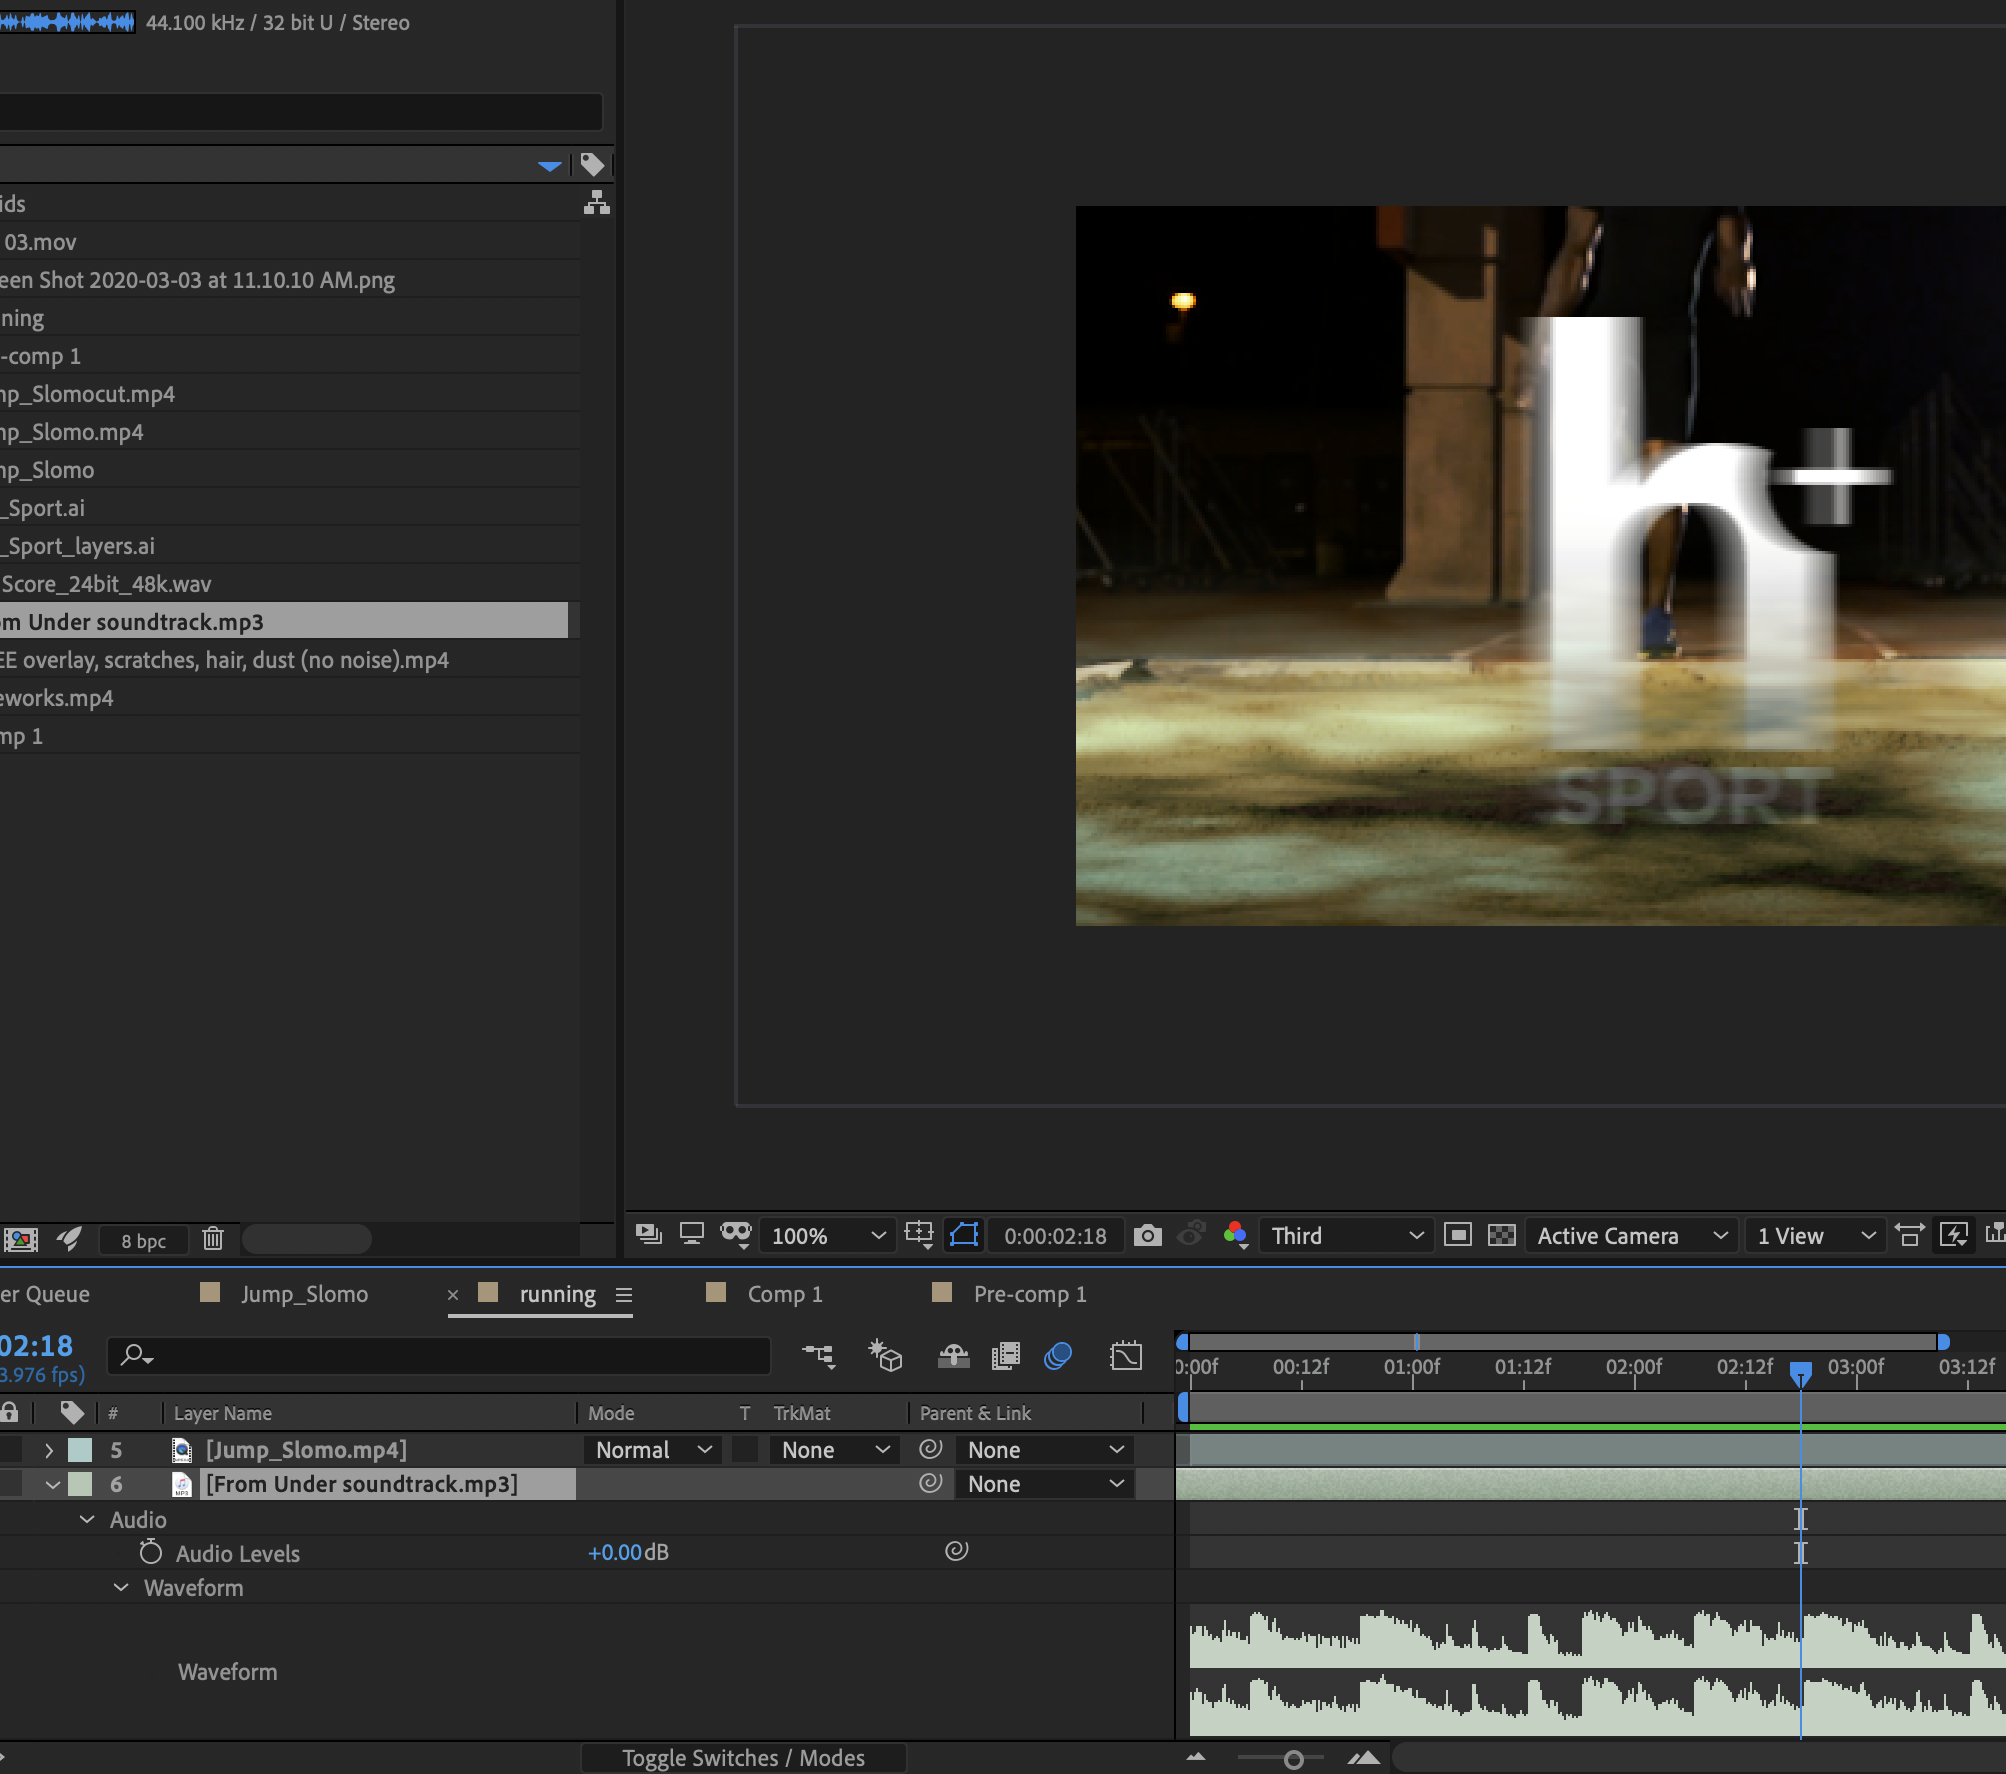The width and height of the screenshot is (2006, 1774).
Task: Toggle the Region of Interest icon
Action: tap(1457, 1236)
